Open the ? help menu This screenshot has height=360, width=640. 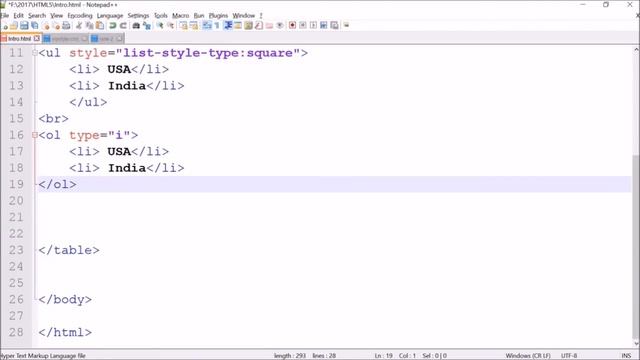point(261,16)
